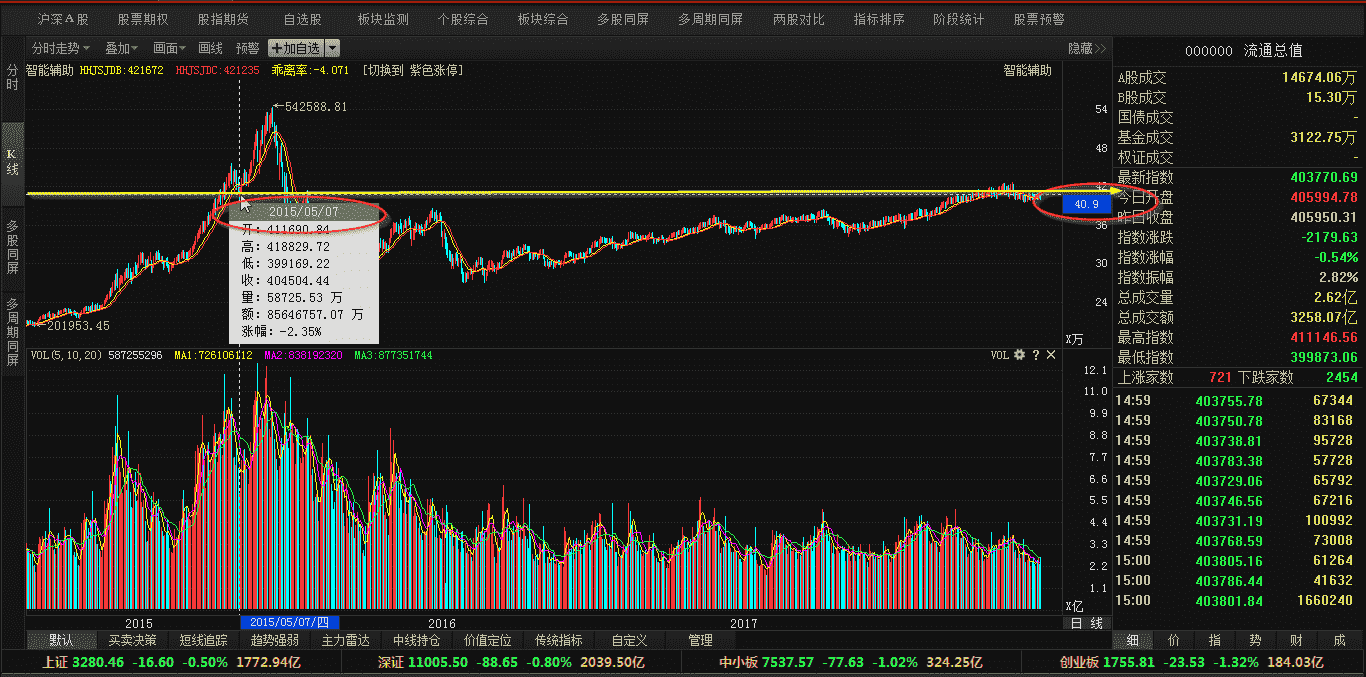The width and height of the screenshot is (1366, 677).
Task: Open the 分时走势 dropdown
Action: coord(60,48)
